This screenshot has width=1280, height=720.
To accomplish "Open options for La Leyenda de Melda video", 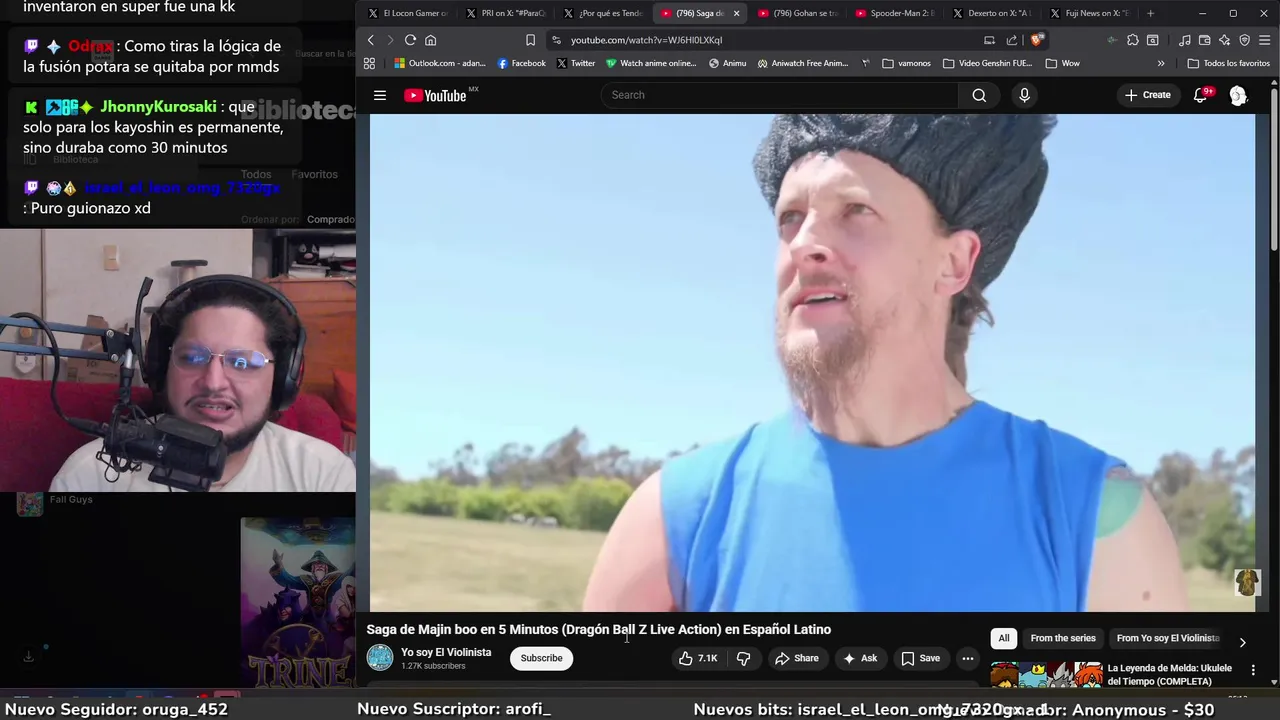I will coord(1253,670).
